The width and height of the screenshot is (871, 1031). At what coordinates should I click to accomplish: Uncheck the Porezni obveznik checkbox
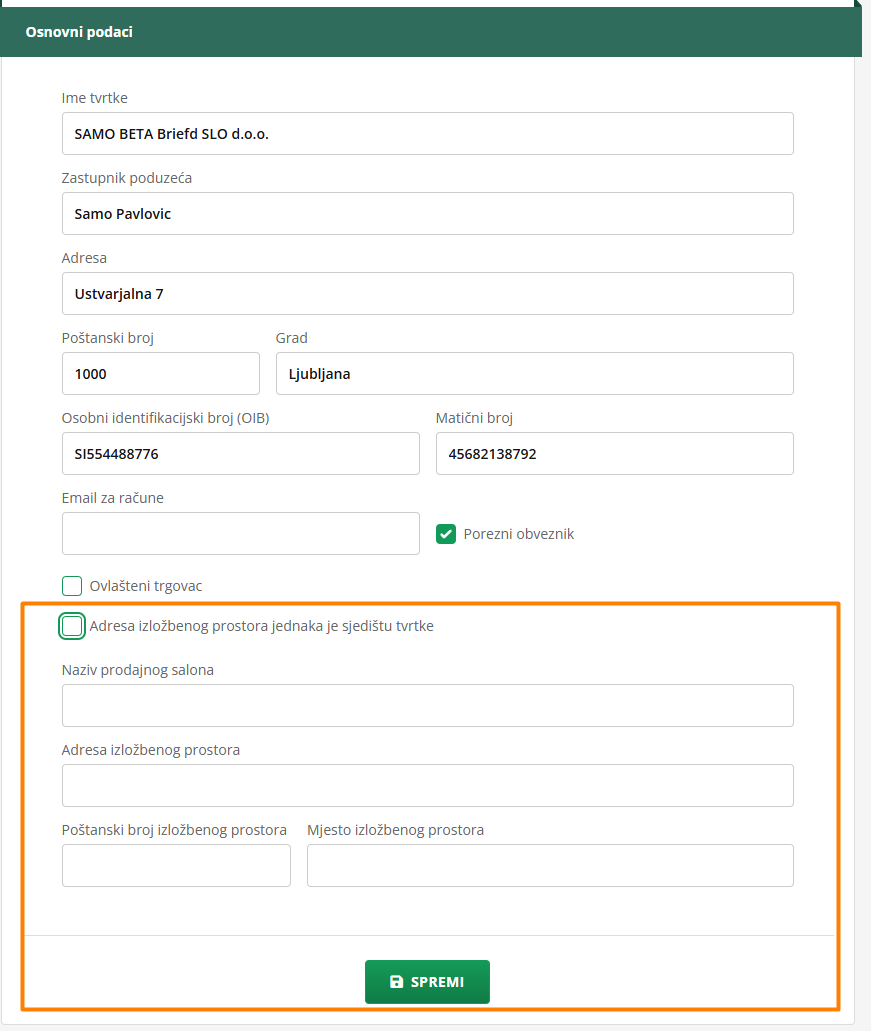point(446,534)
